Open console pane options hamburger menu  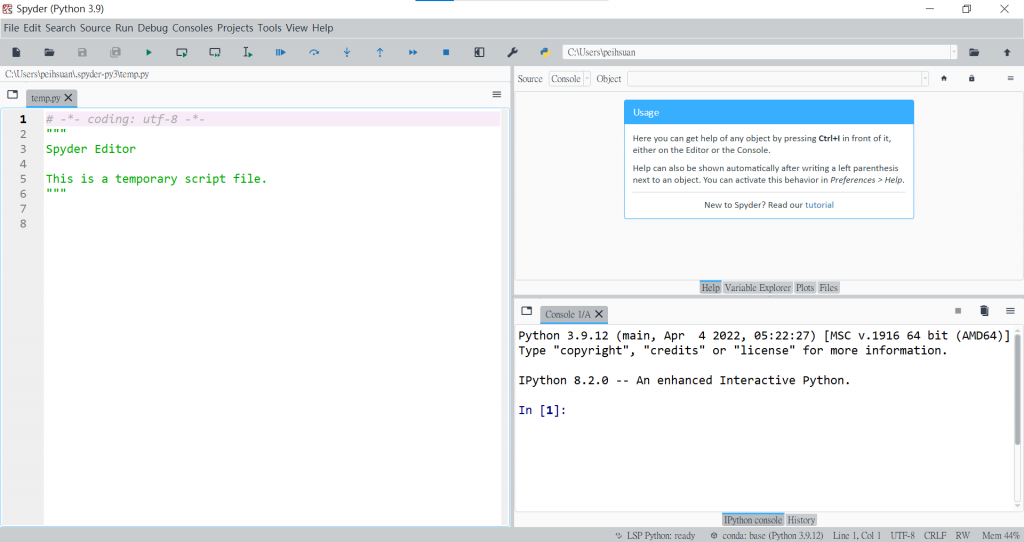[1010, 311]
